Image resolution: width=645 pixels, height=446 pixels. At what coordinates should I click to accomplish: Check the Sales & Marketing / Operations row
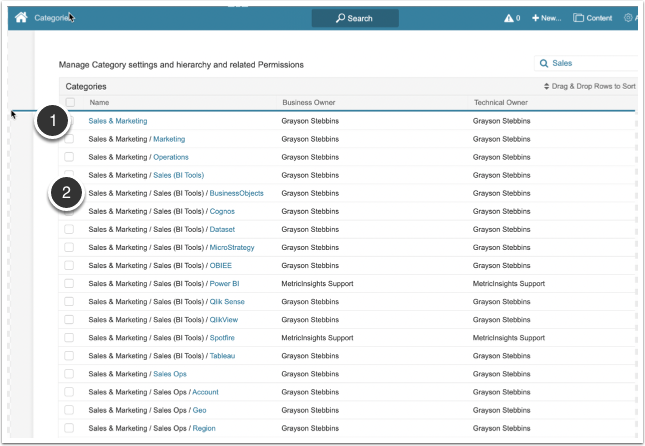69,157
